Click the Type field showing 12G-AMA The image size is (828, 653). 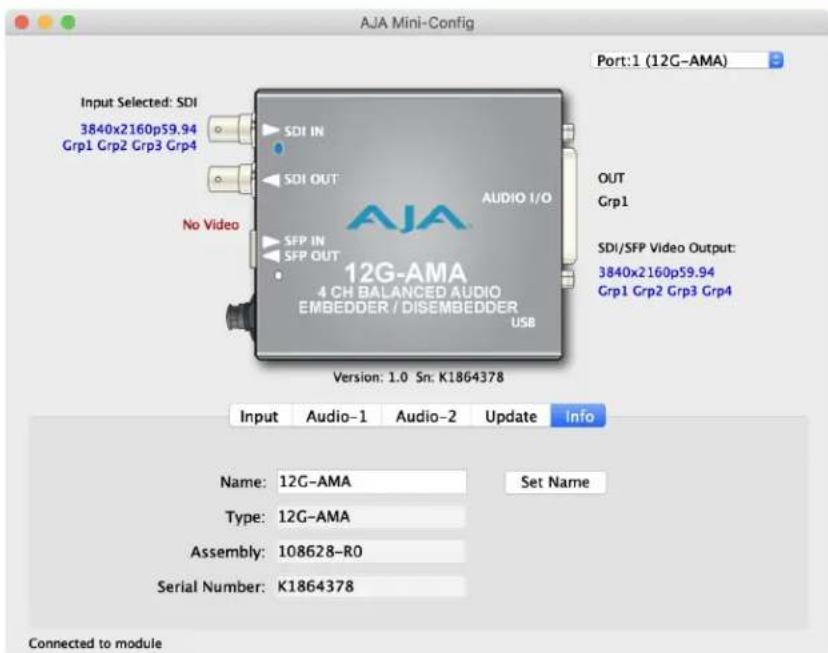pos(371,517)
